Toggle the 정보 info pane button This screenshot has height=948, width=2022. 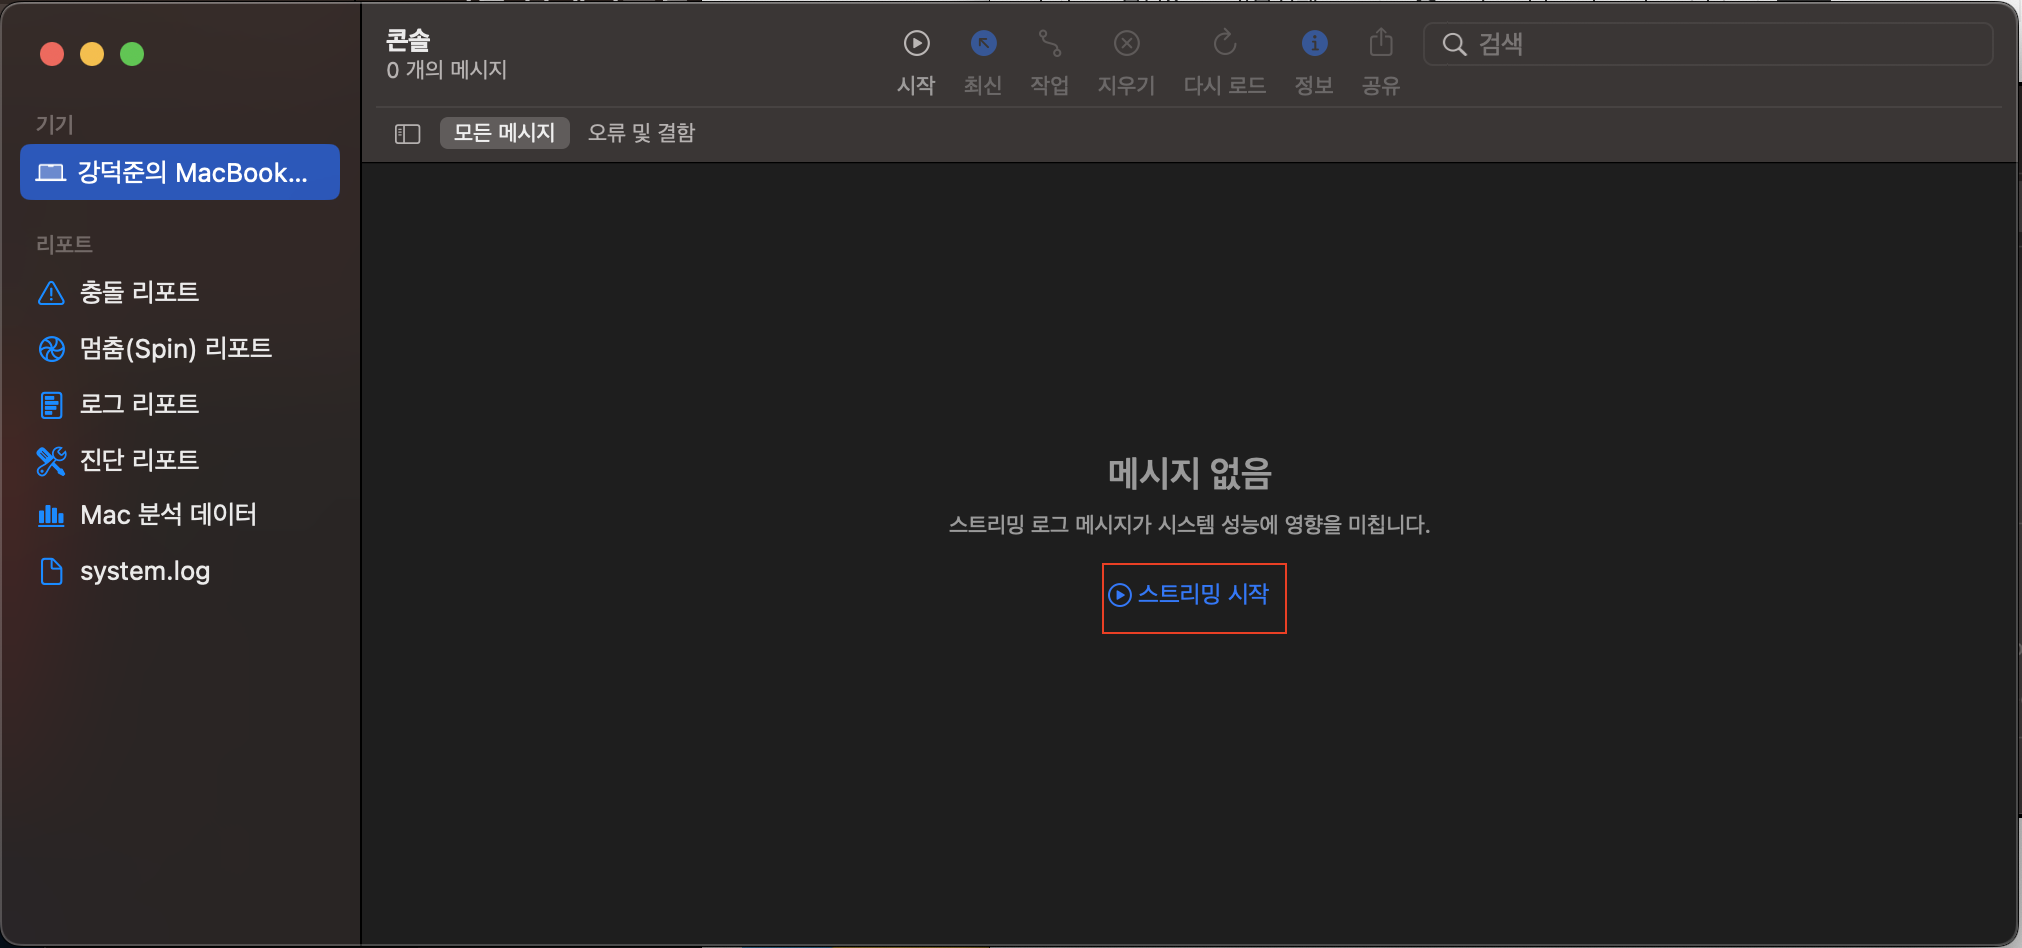[1314, 43]
